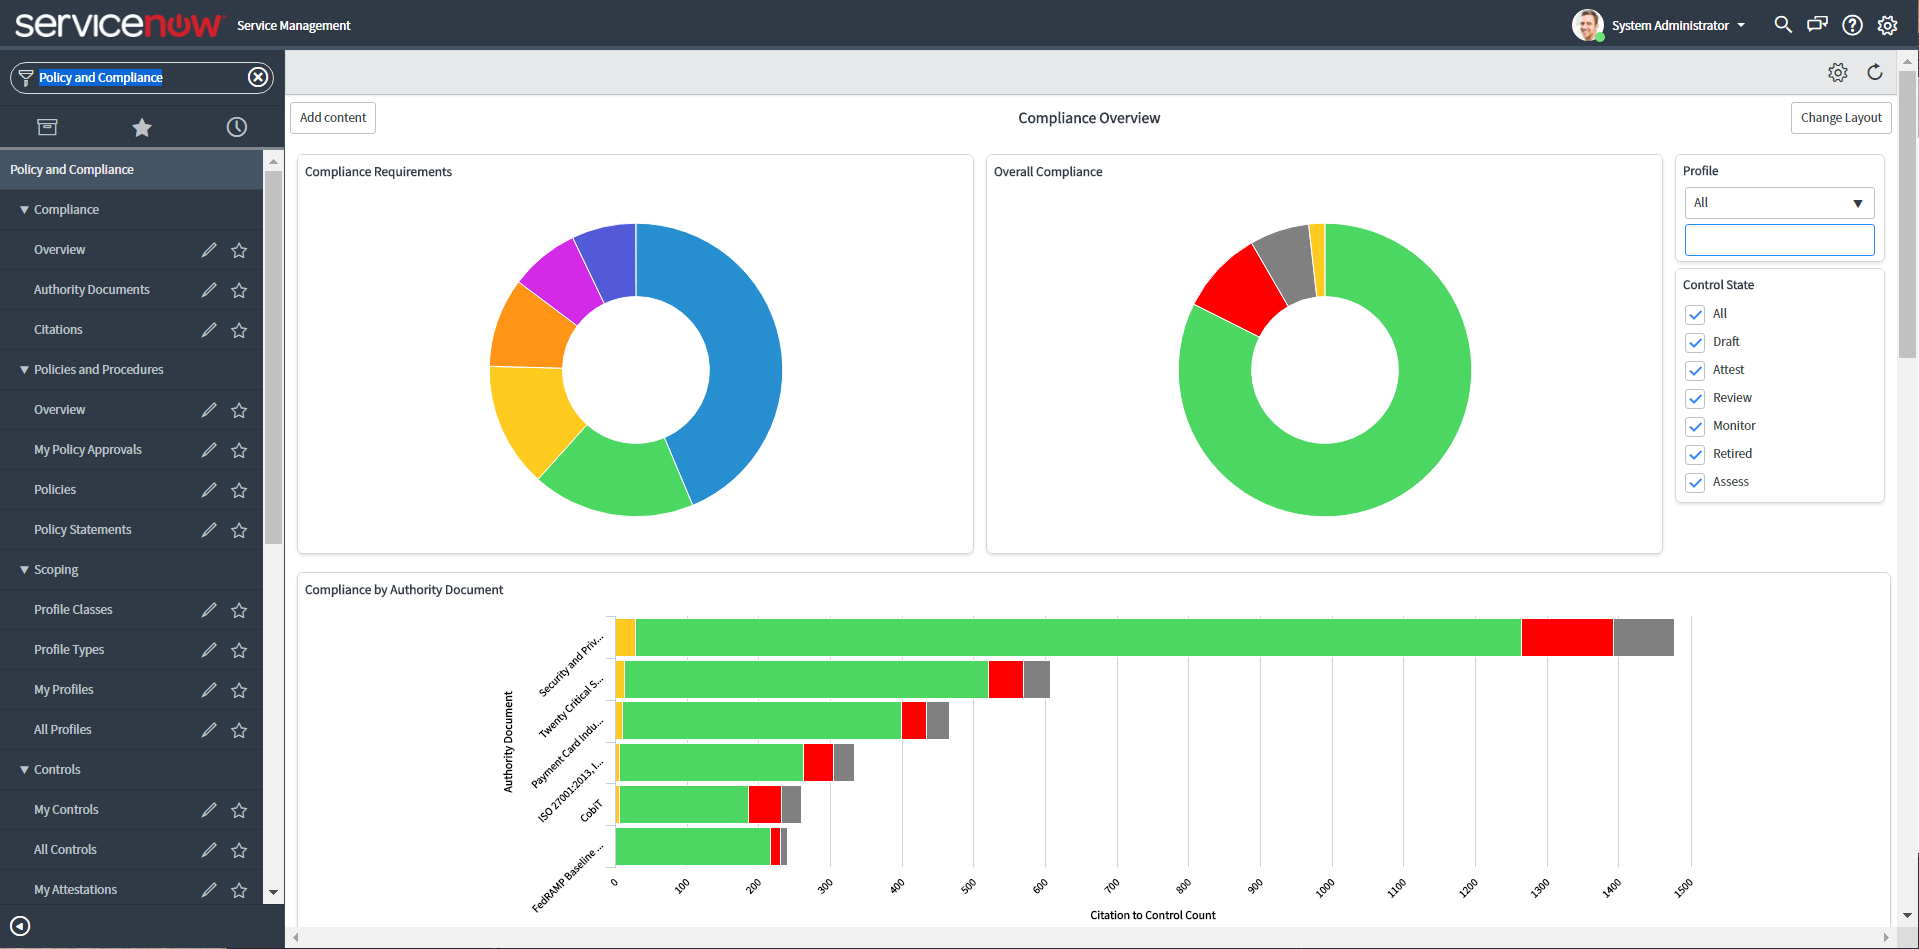The width and height of the screenshot is (1919, 949).
Task: Click the Change Layout button
Action: tap(1840, 118)
